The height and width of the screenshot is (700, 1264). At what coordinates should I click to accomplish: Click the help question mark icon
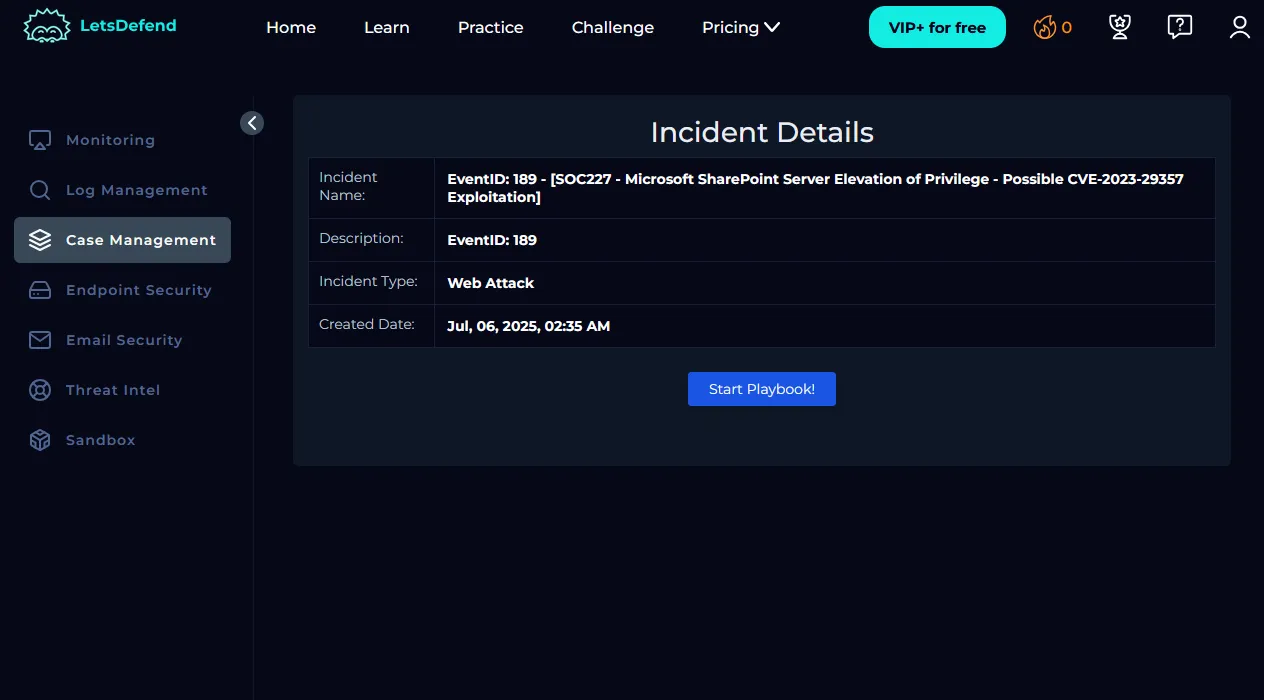[1180, 27]
